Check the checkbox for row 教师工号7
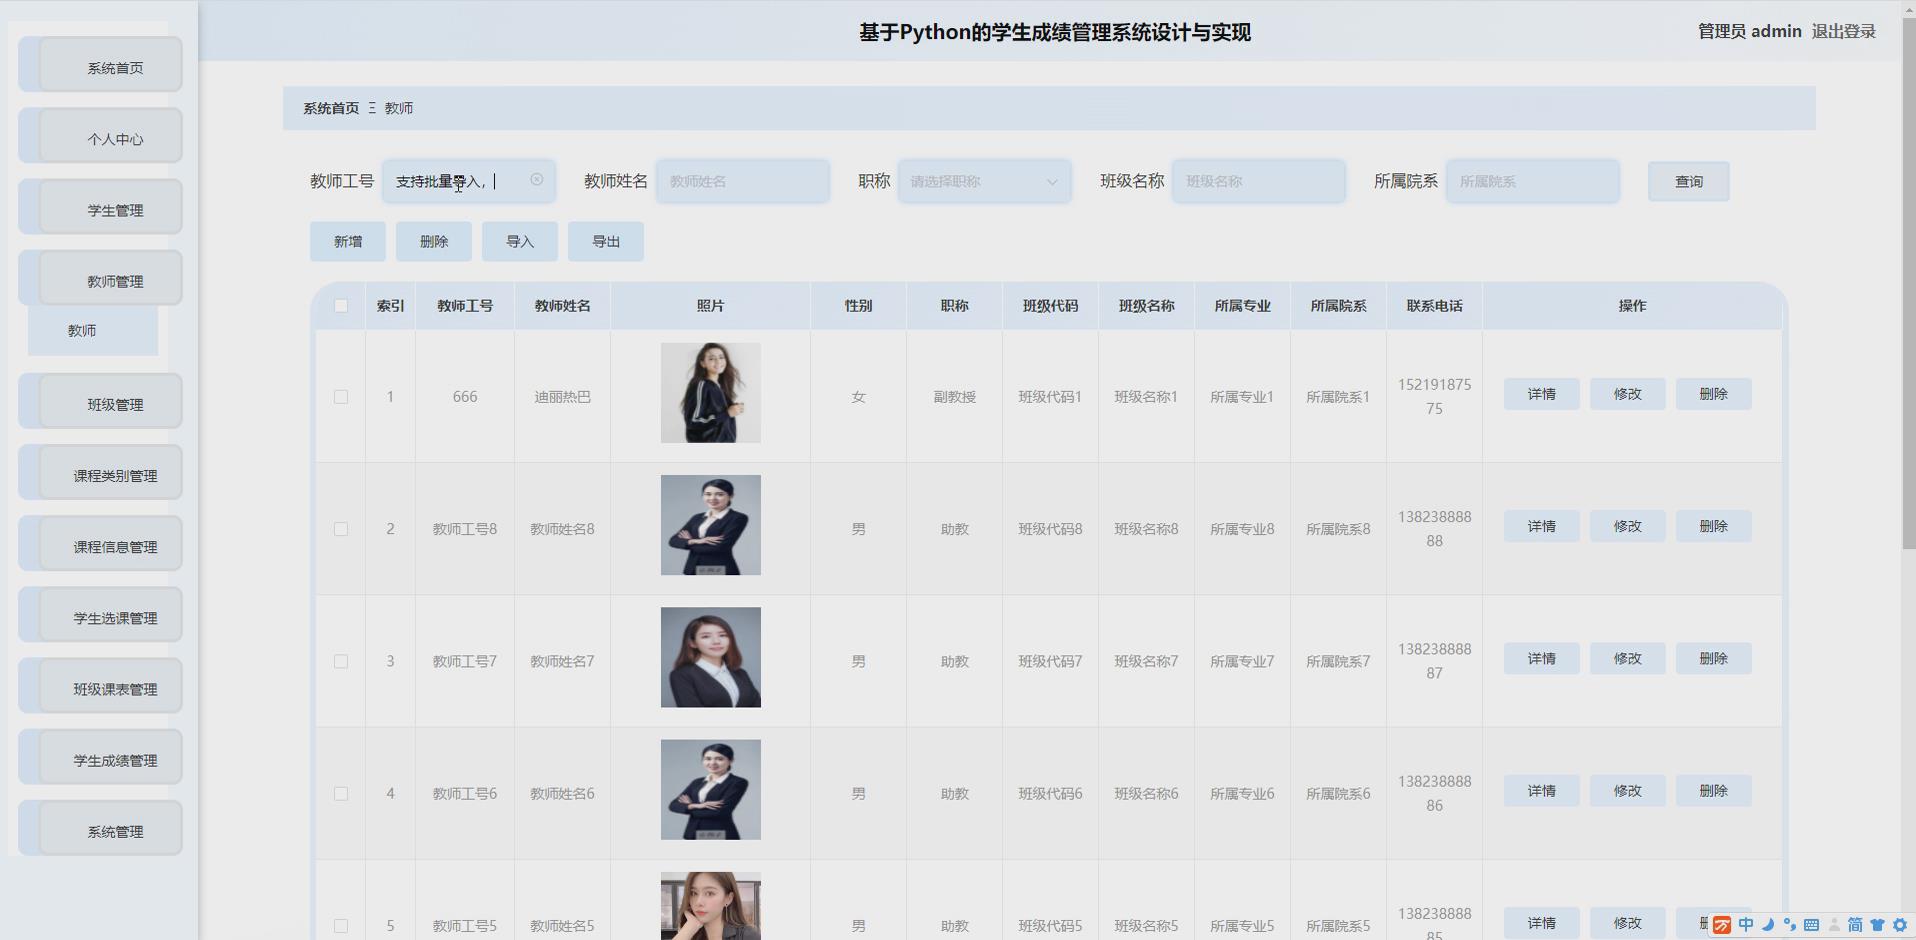The height and width of the screenshot is (940, 1916). pyautogui.click(x=341, y=661)
